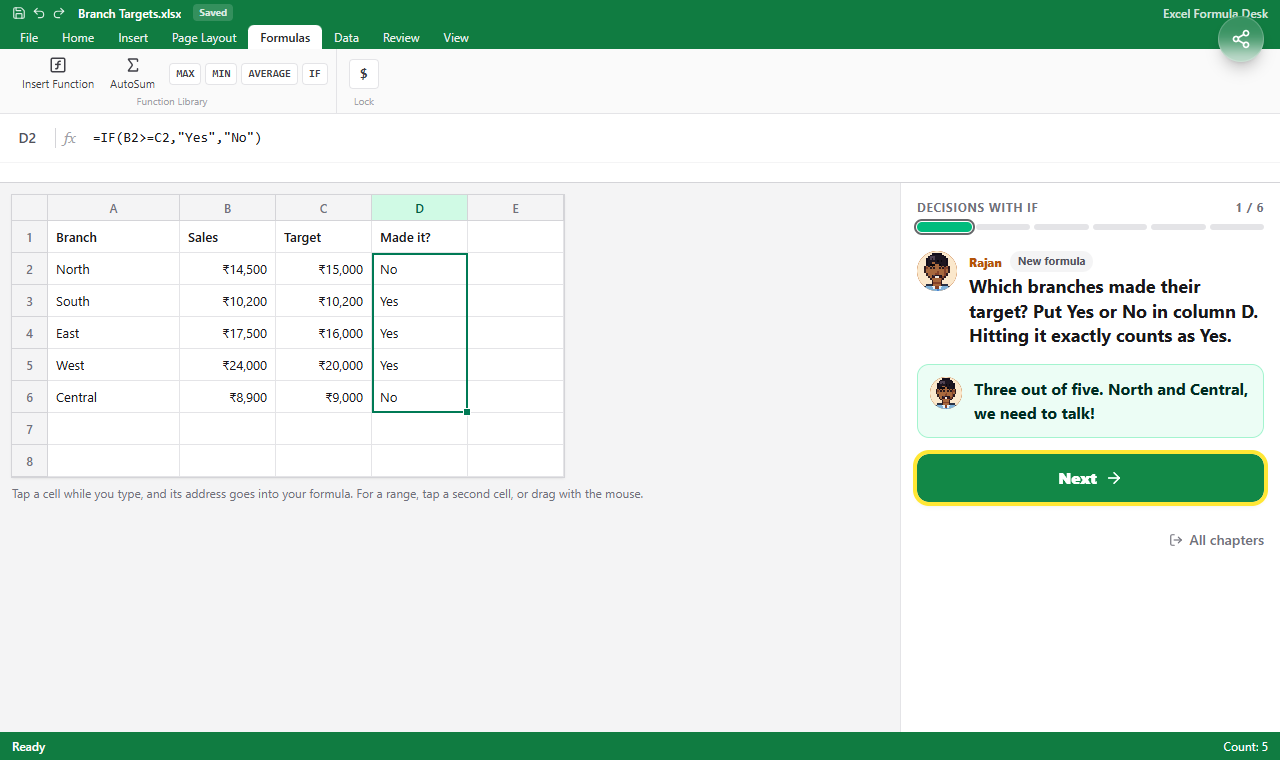Click the lesson progress bar first segment
This screenshot has width=1280, height=760.
pos(944,227)
